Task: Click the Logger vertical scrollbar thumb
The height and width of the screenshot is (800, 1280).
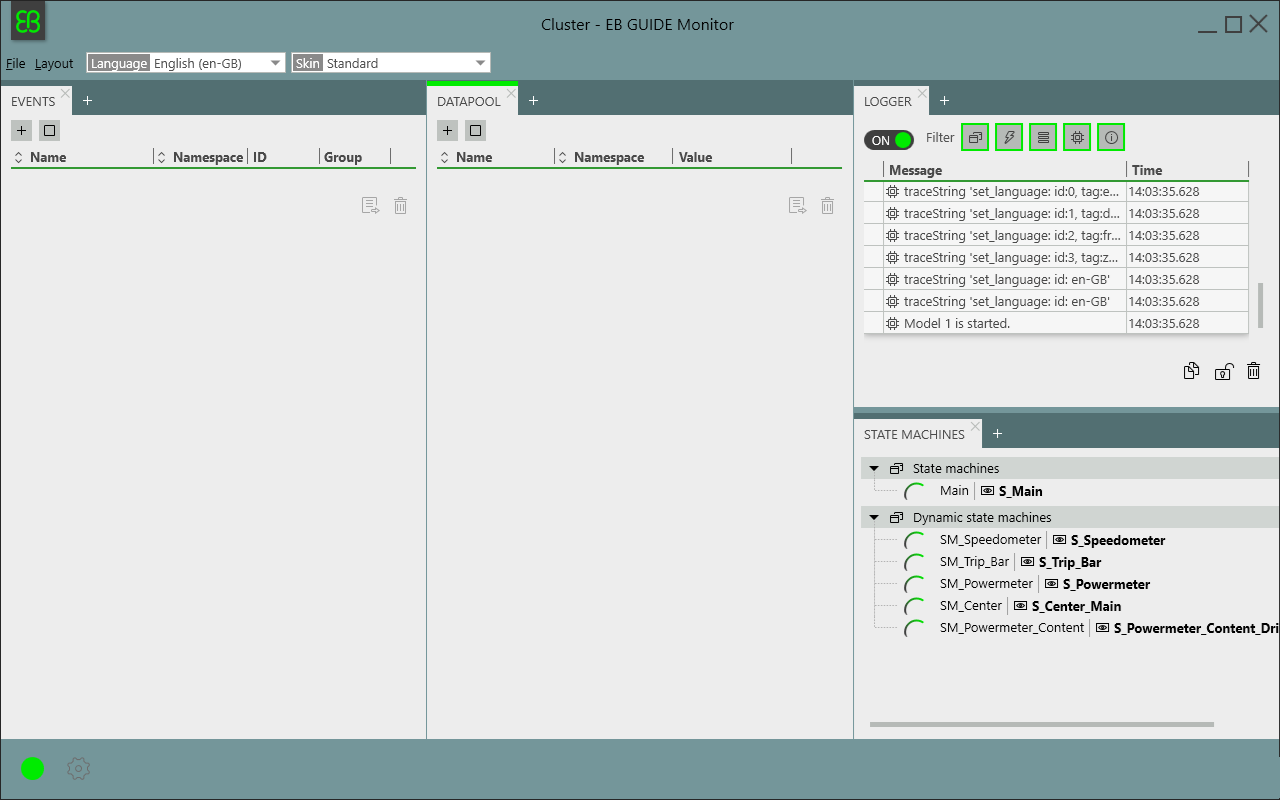Action: (1260, 306)
